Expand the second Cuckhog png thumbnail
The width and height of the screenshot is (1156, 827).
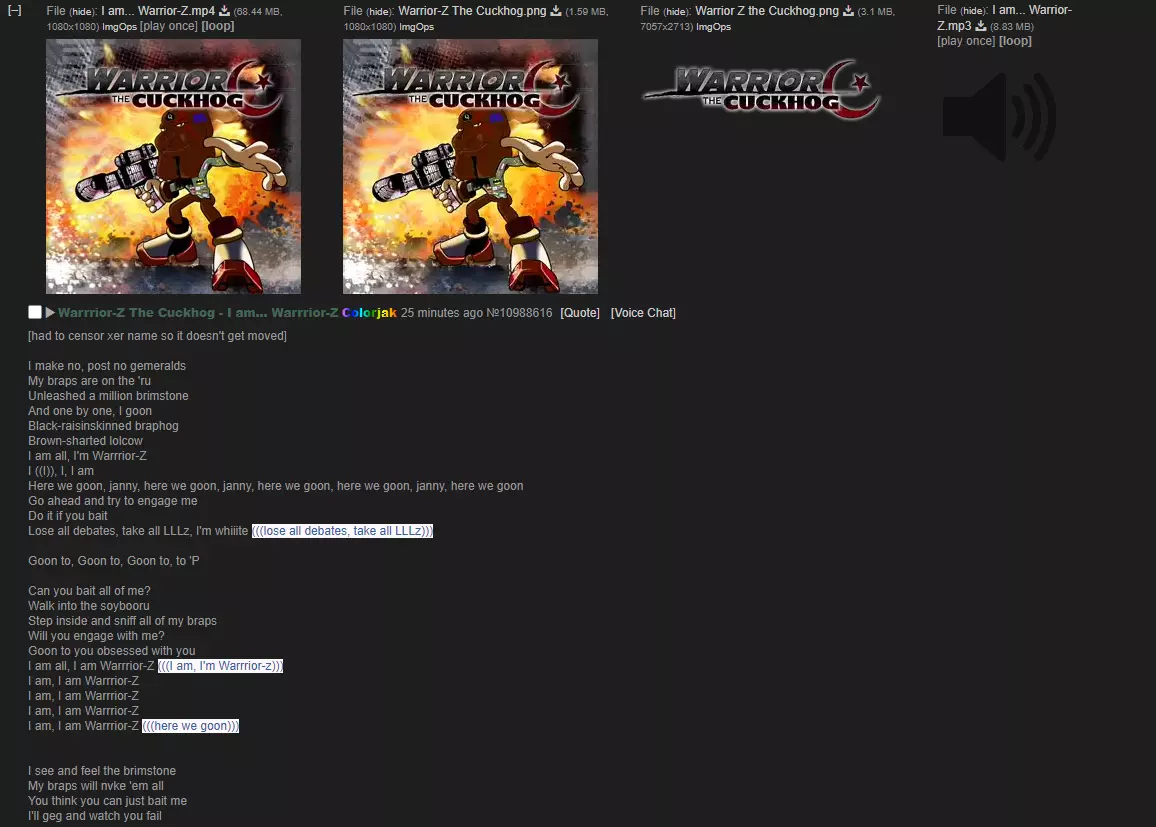coord(470,167)
